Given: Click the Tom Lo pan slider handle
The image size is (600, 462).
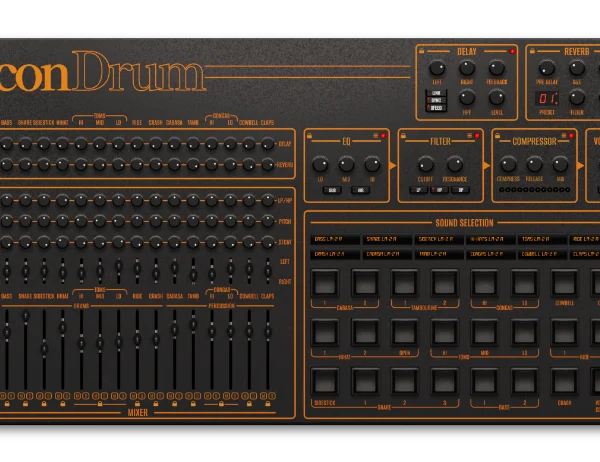Looking at the screenshot, I should [x=119, y=265].
